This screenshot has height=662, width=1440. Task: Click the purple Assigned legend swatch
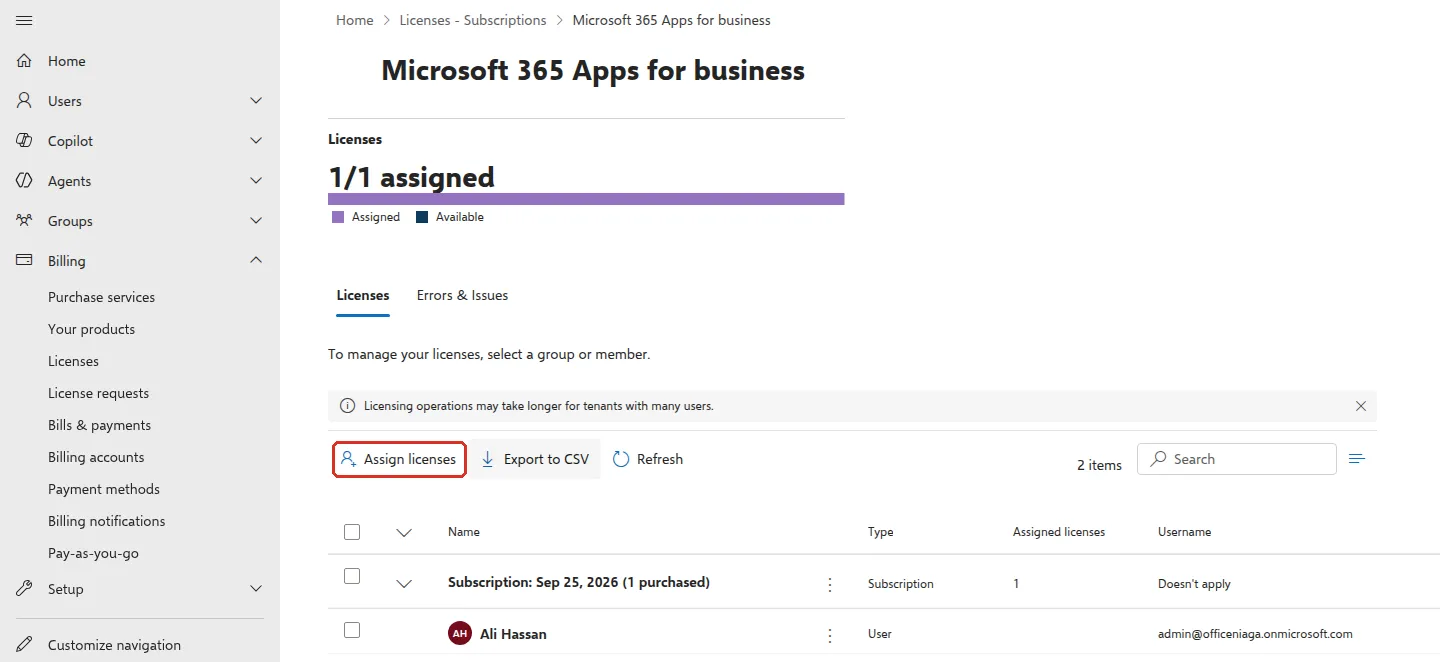tap(338, 217)
